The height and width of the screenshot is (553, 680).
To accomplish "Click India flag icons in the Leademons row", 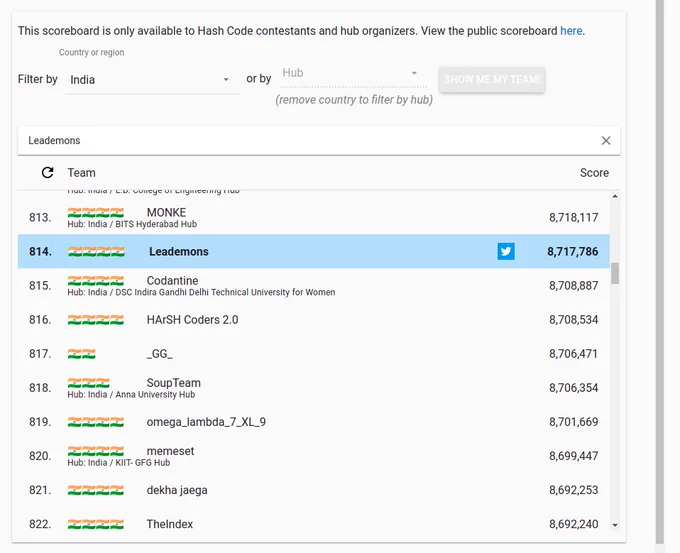I will point(96,252).
